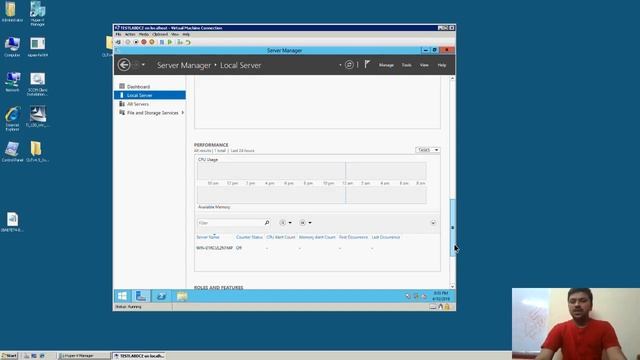Viewport: 640px width, 360px height.
Task: Click the scrollbar down arrow in Server Manager
Action: pyautogui.click(x=452, y=287)
